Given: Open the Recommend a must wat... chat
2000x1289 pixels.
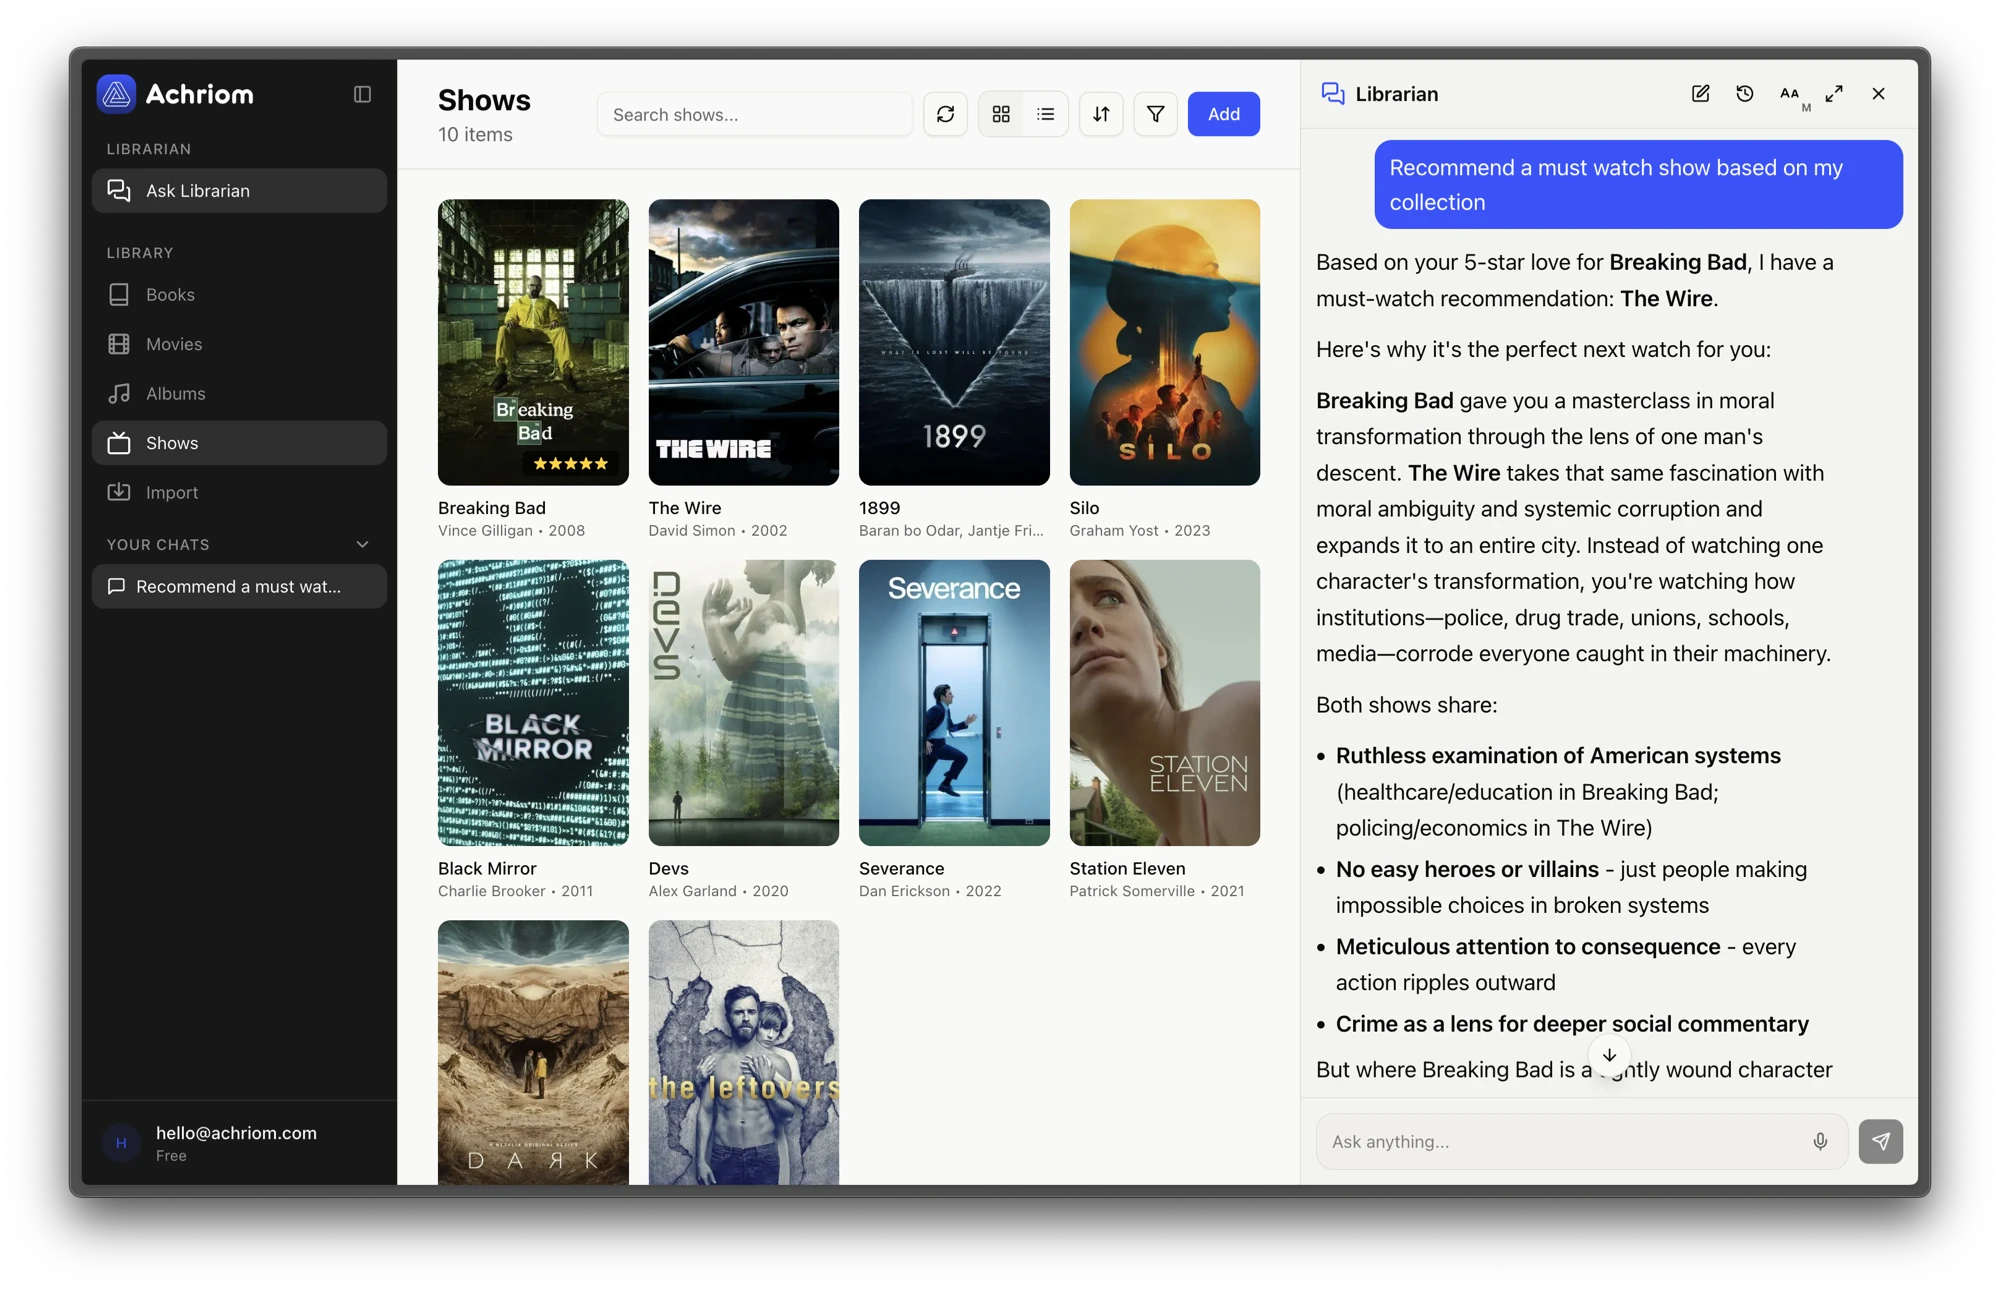Looking at the screenshot, I should pos(238,587).
